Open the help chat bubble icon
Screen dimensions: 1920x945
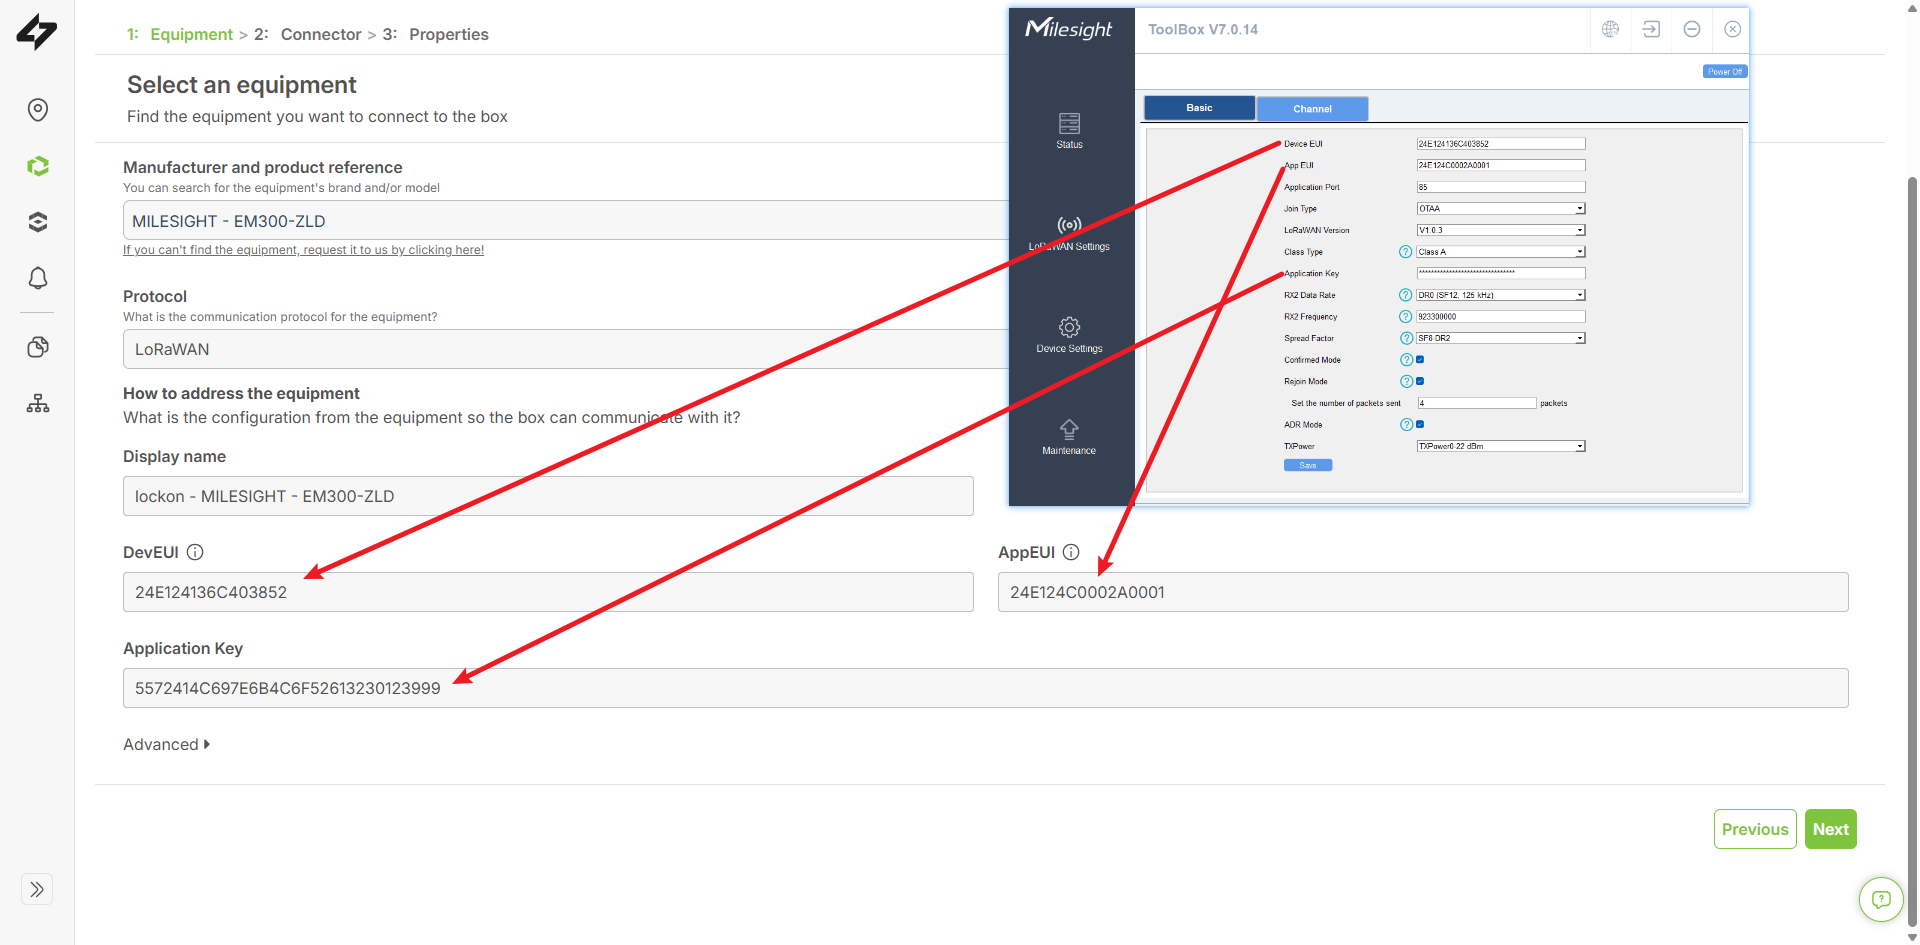tap(1881, 899)
